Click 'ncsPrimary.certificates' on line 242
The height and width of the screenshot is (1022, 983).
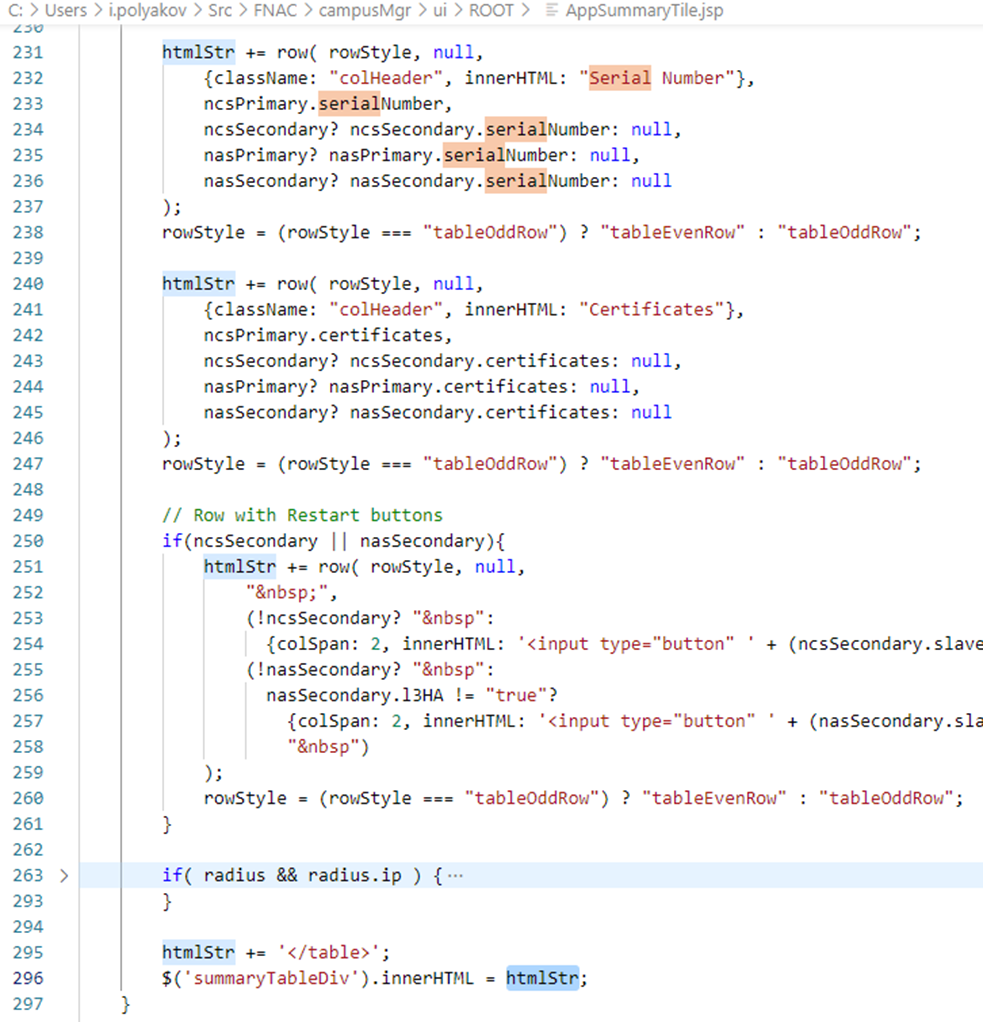(323, 335)
